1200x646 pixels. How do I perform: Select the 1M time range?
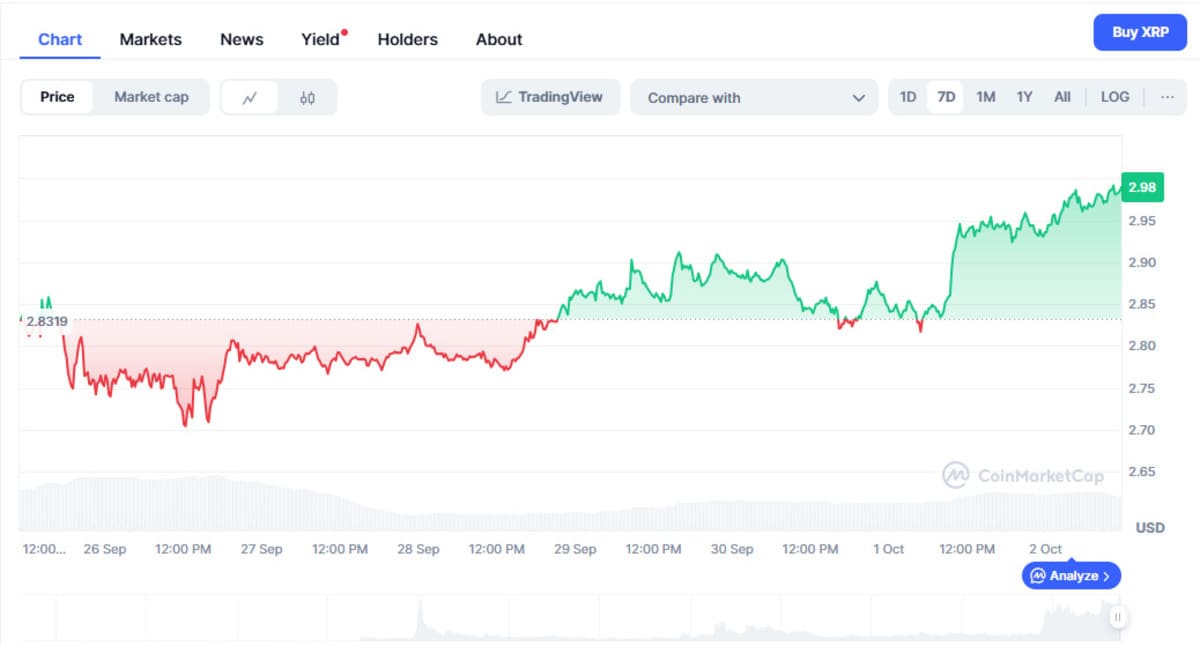tap(986, 97)
